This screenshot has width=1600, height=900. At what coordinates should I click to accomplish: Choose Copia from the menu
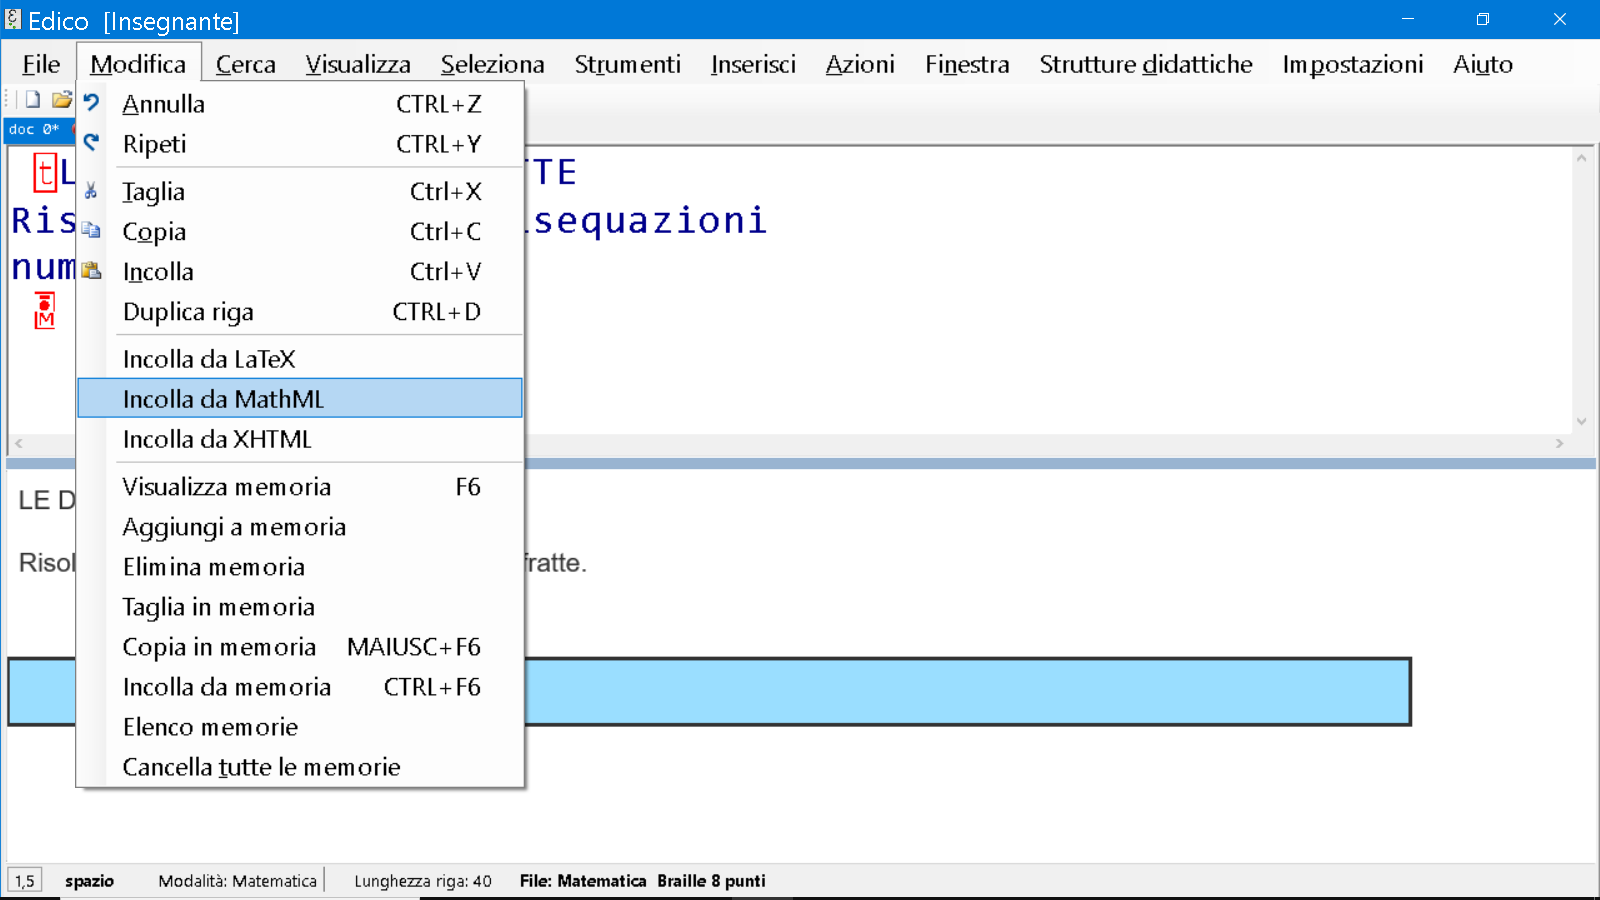point(300,231)
